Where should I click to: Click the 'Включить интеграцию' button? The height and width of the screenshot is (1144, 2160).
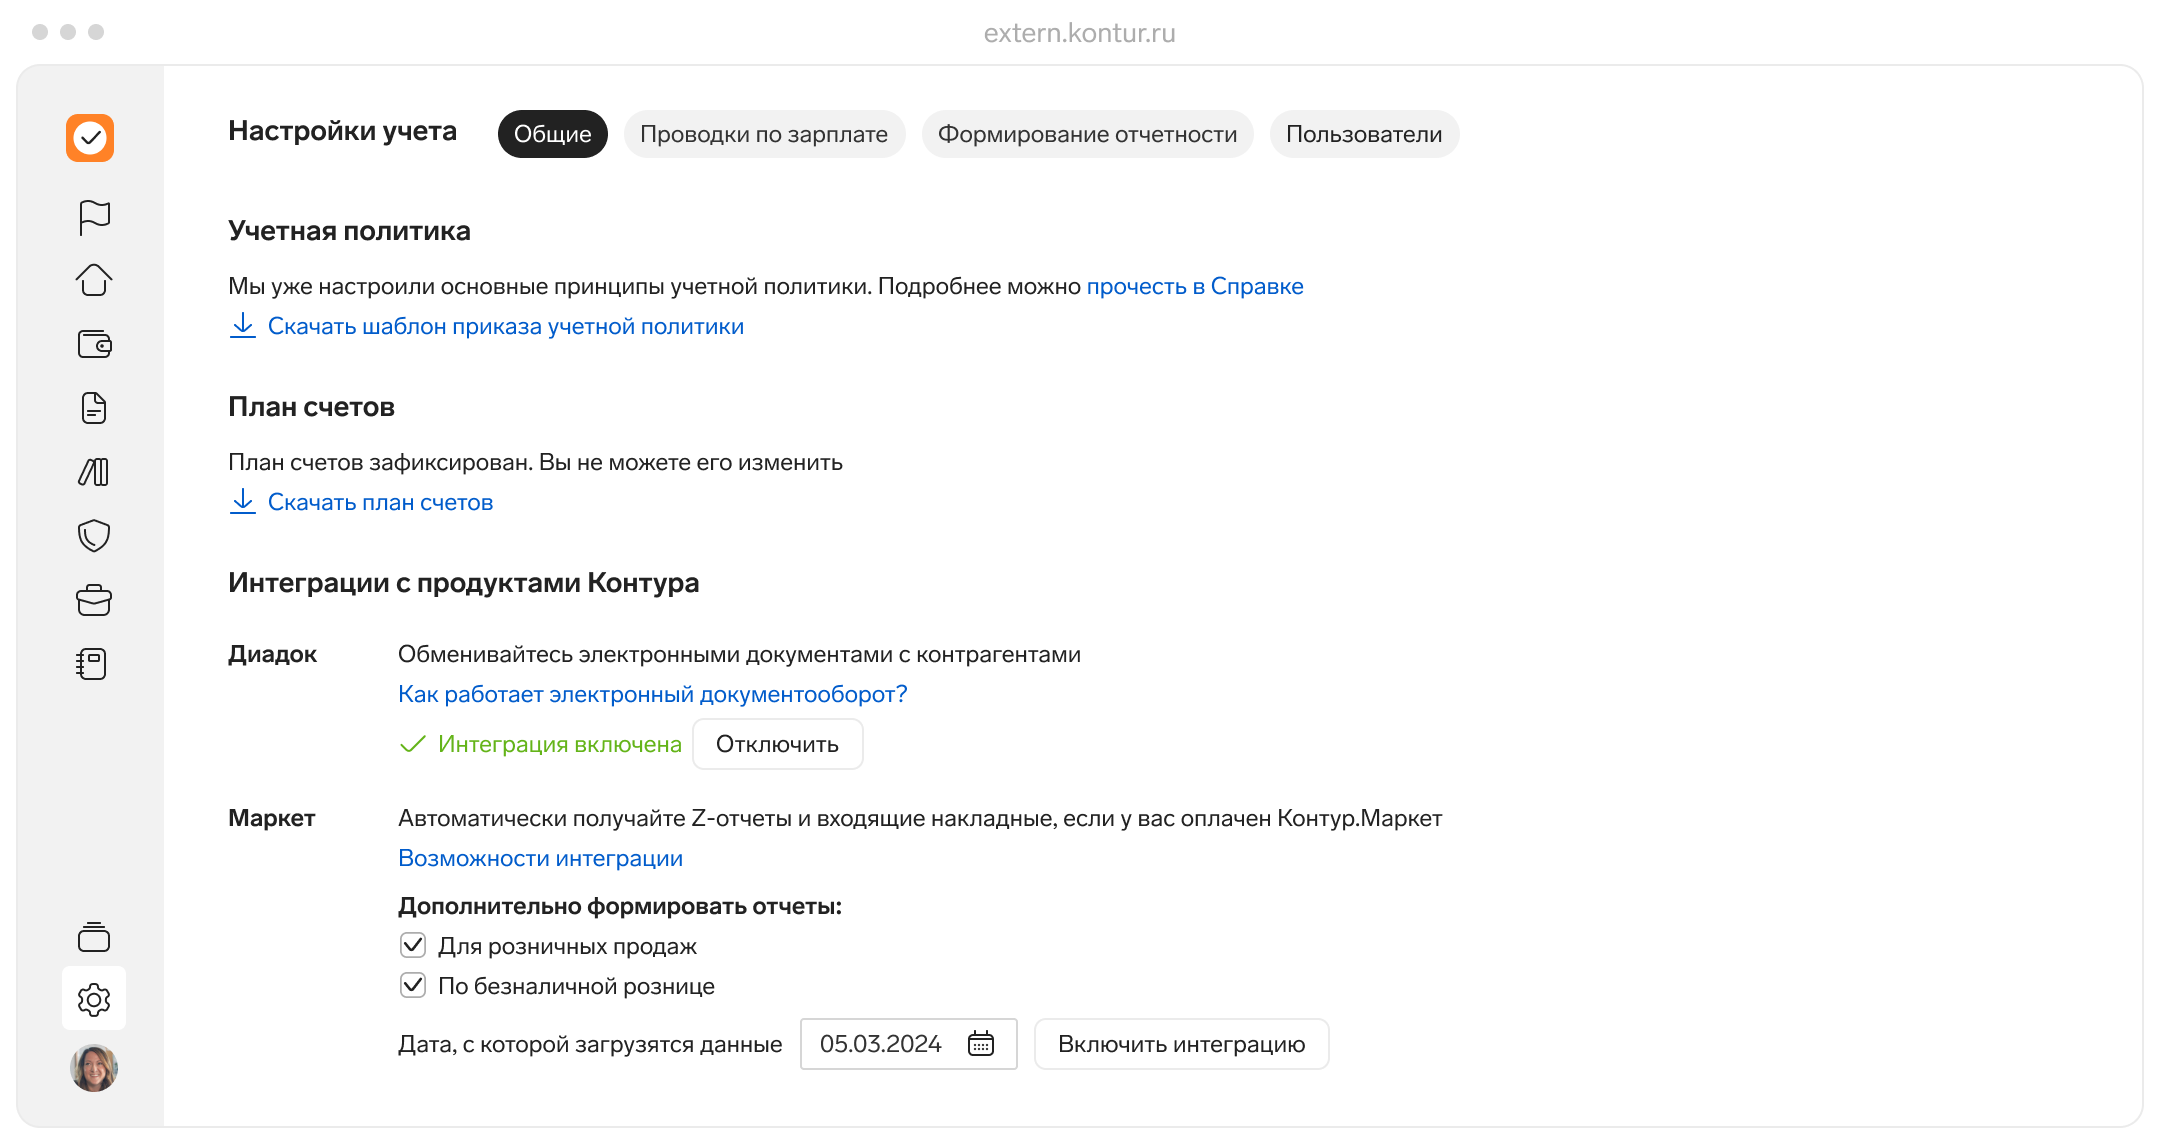tap(1181, 1044)
